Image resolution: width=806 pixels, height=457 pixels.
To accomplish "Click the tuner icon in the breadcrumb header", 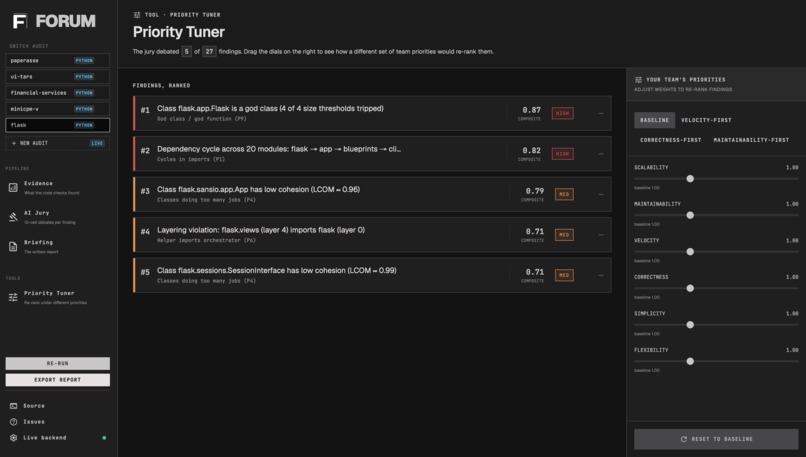I will [137, 15].
